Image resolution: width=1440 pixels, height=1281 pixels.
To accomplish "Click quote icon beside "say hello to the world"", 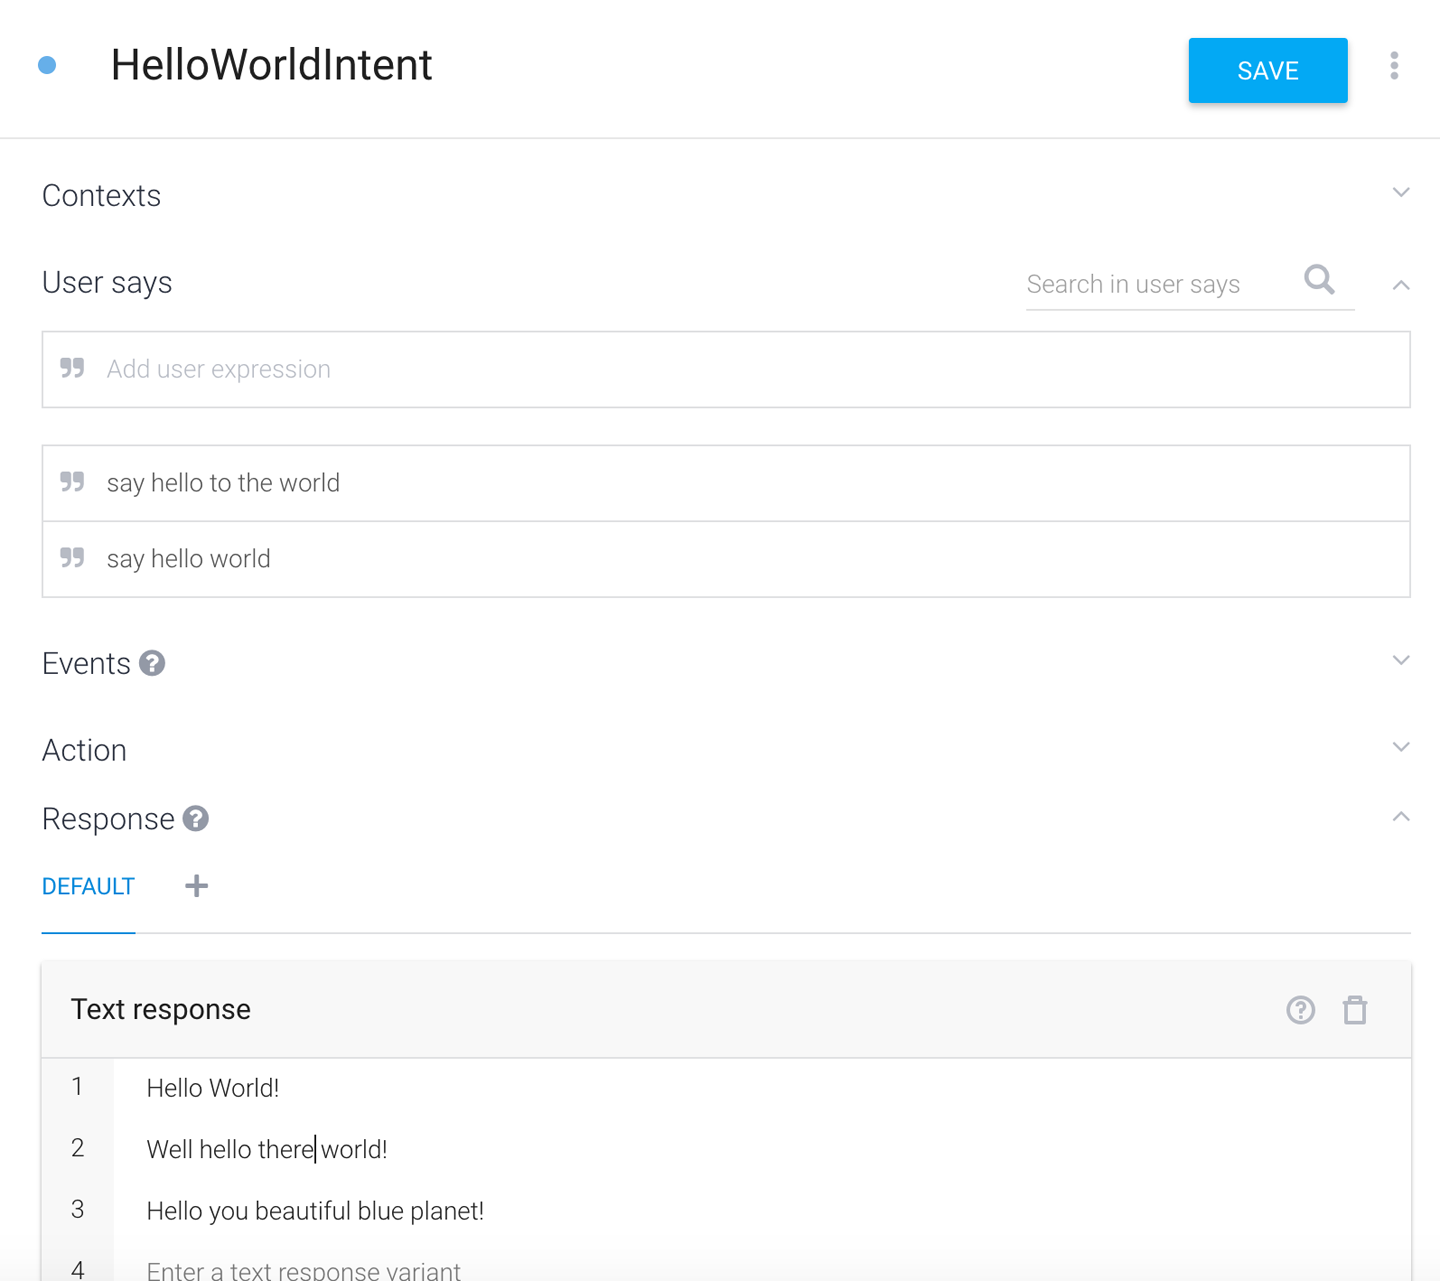I will pyautogui.click(x=72, y=482).
